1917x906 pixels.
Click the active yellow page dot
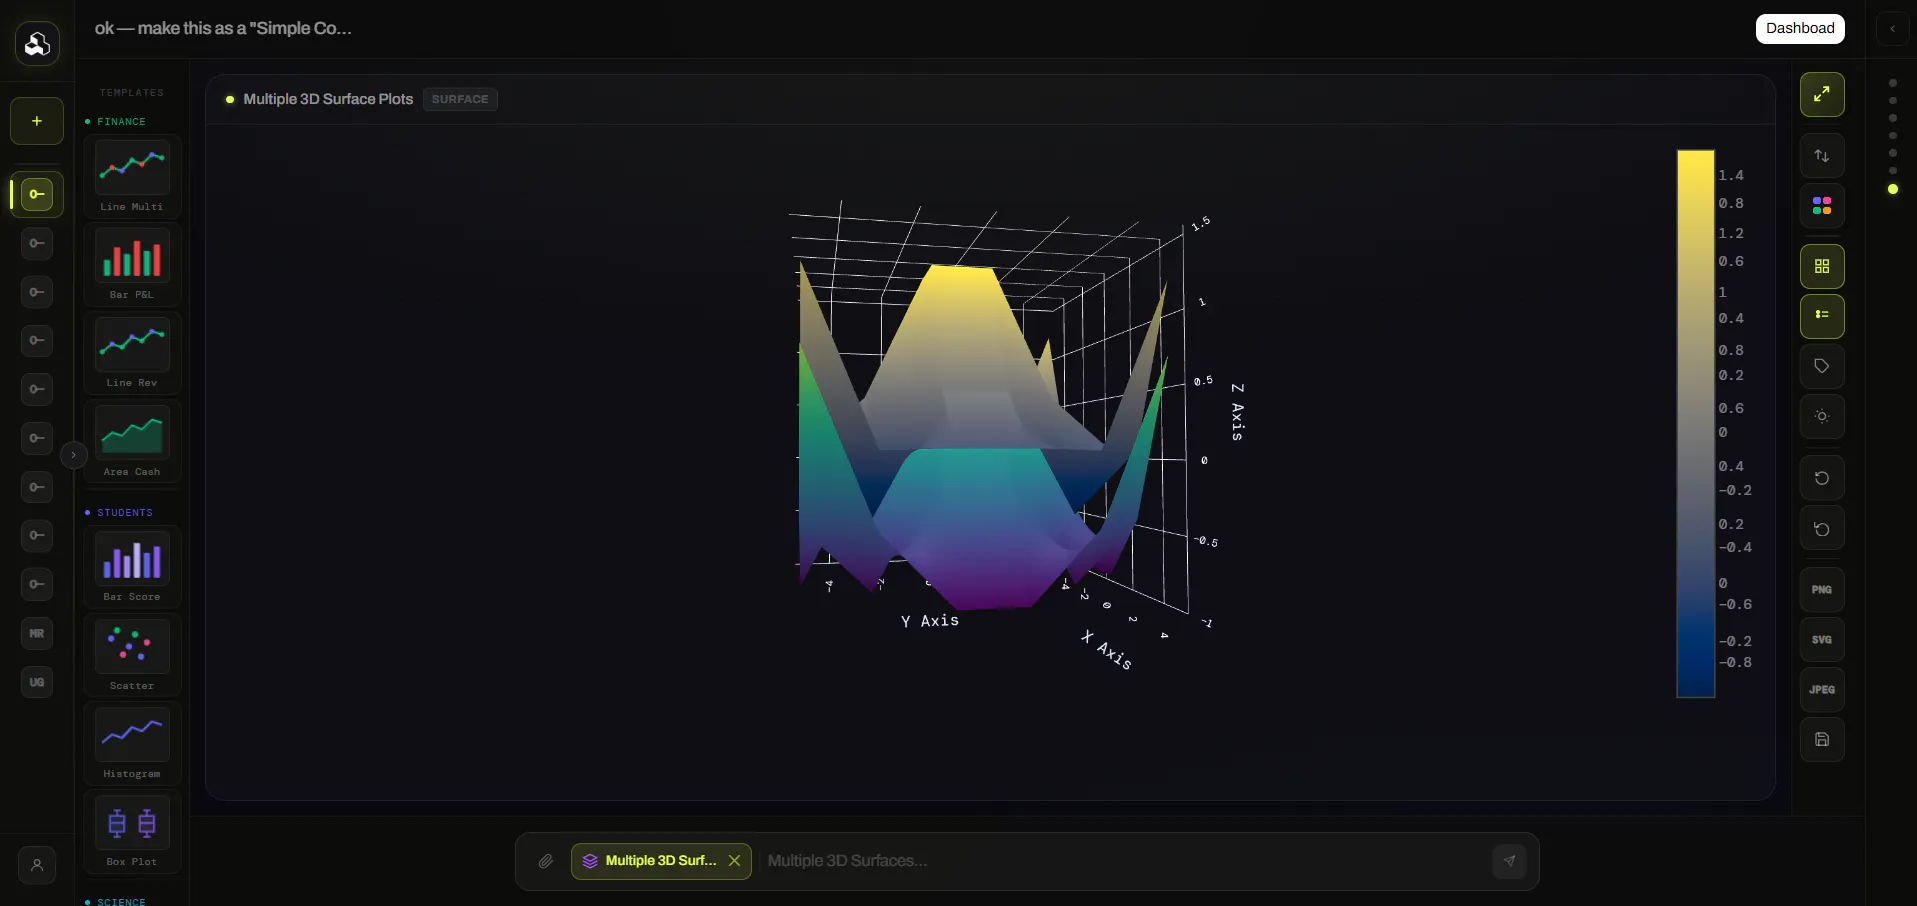(x=1892, y=189)
